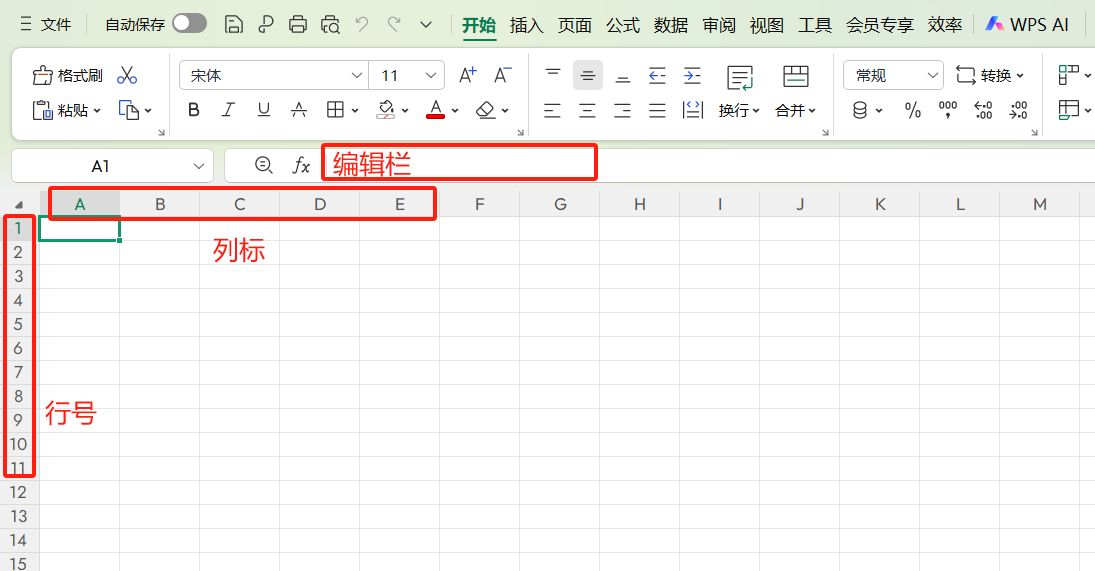Viewport: 1095px width, 571px height.
Task: Open Print Preview icon
Action: click(x=330, y=25)
